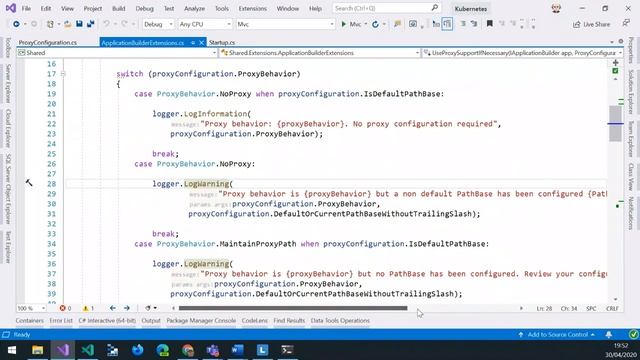Click the Open File folder icon
Image resolution: width=640 pixels, height=360 pixels.
point(68,24)
